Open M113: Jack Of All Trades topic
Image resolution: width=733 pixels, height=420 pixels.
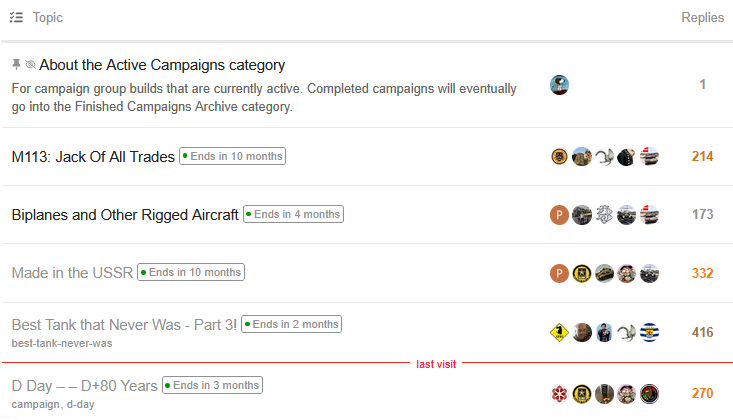pyautogui.click(x=93, y=157)
